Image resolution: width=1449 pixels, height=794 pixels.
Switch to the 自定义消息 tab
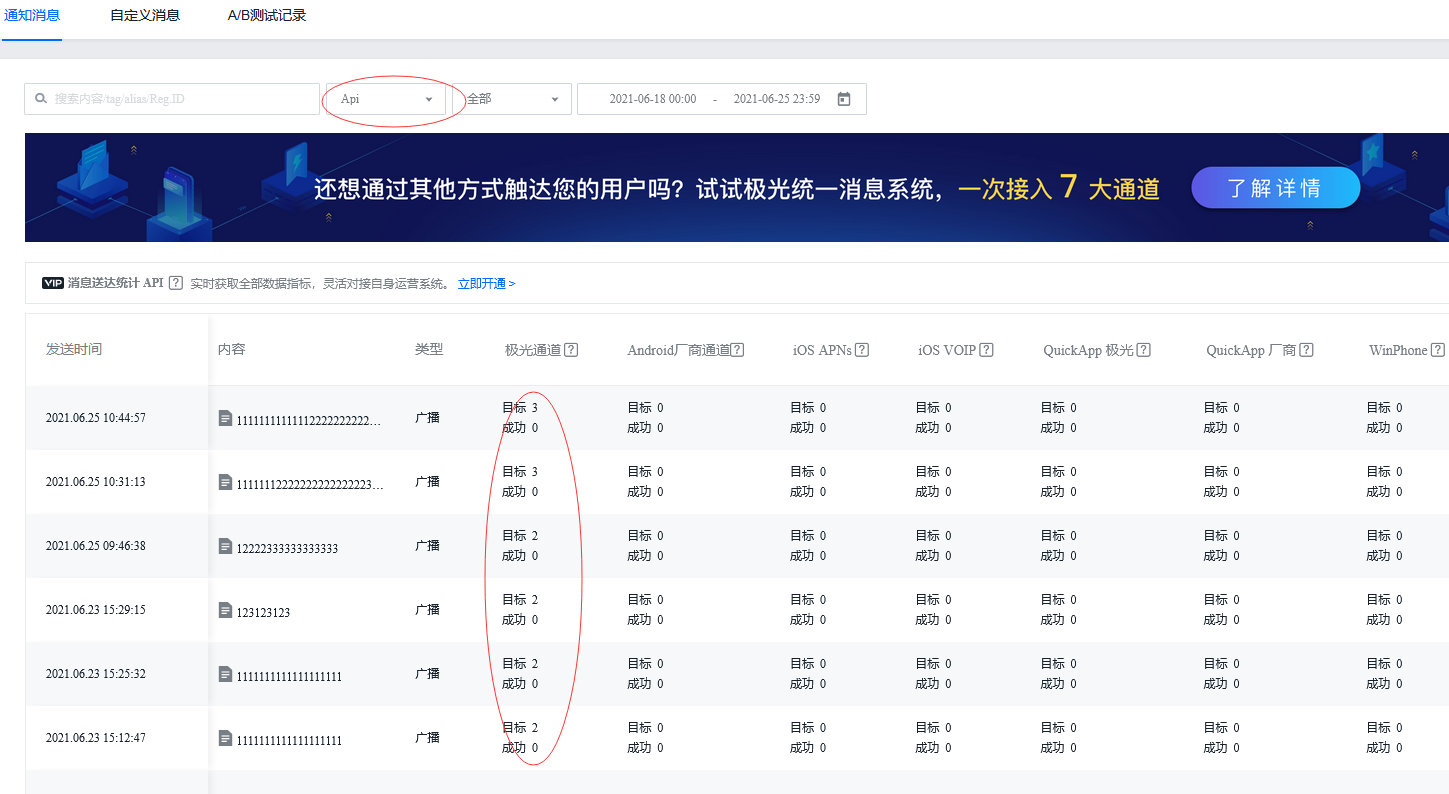(x=145, y=15)
